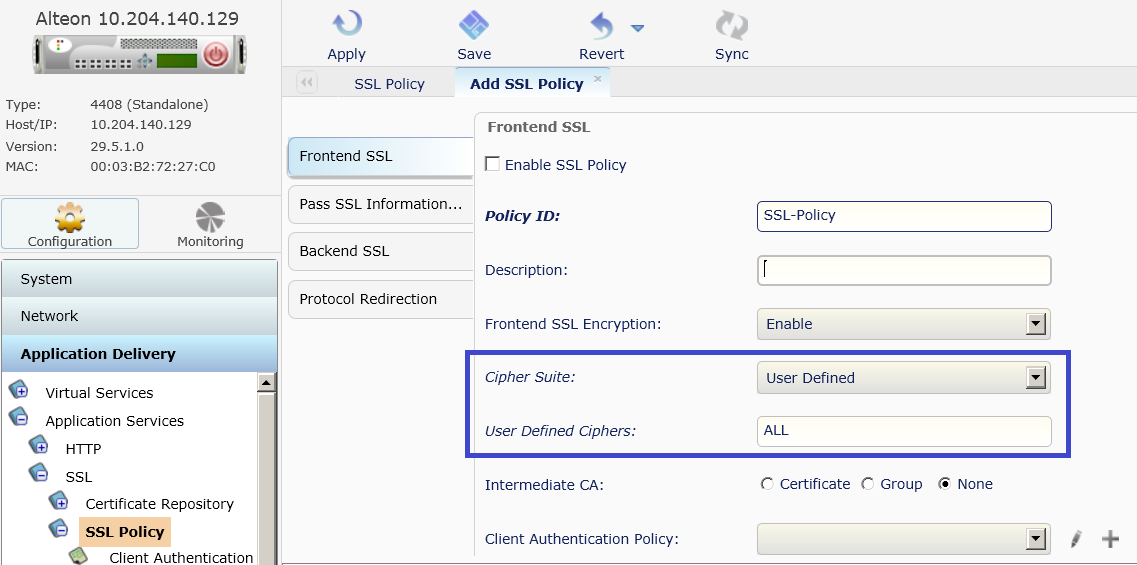Open the Protocol Redirection section
The width and height of the screenshot is (1137, 565).
pyautogui.click(x=381, y=299)
